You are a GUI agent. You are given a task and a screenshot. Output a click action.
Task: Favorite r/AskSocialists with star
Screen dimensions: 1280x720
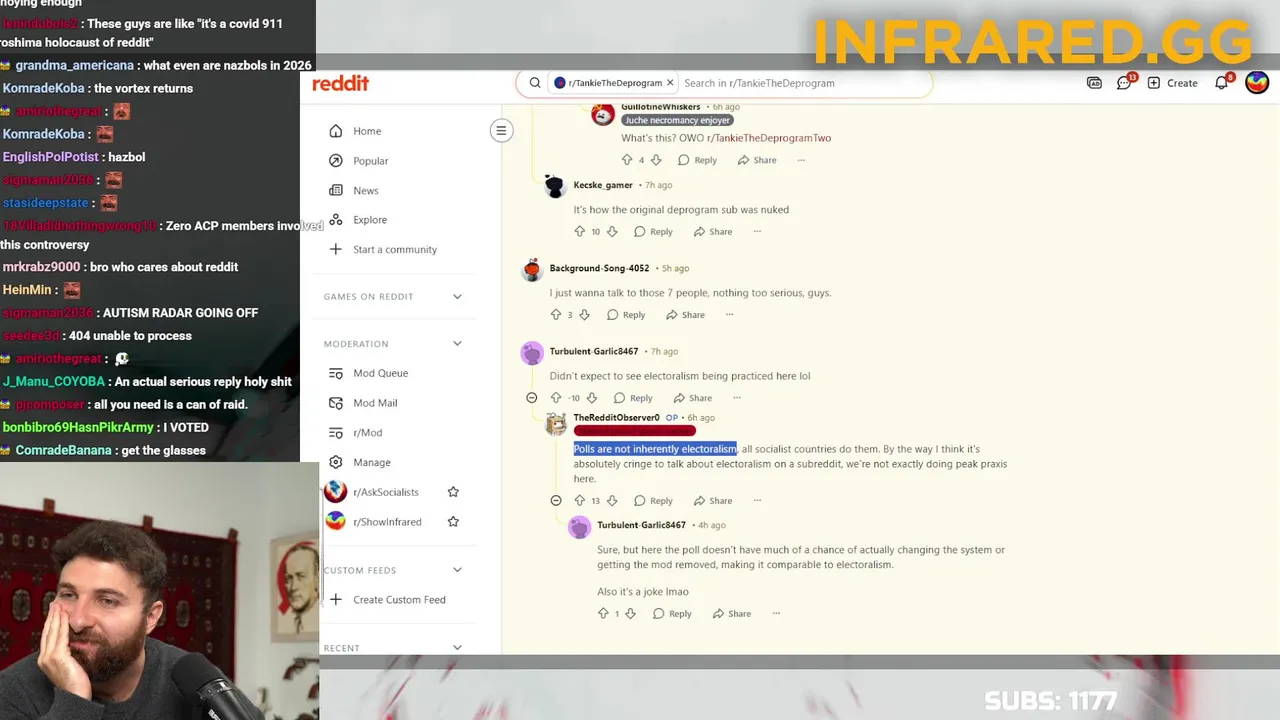pyautogui.click(x=453, y=492)
